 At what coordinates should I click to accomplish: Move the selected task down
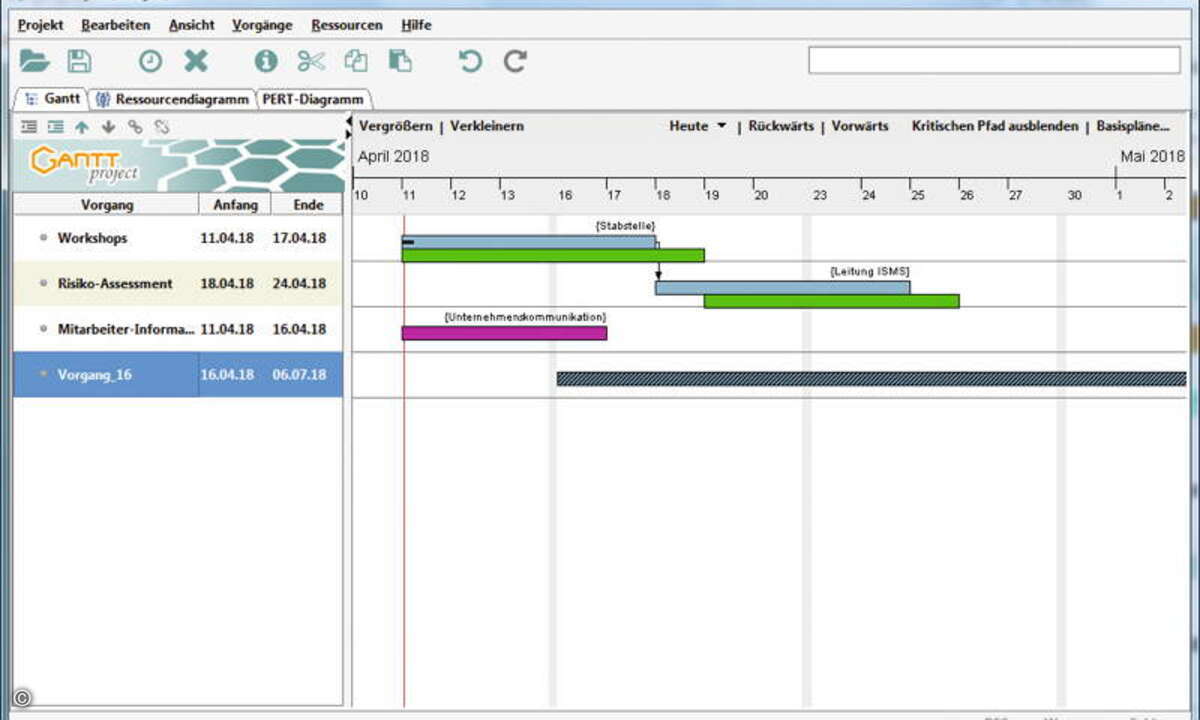(108, 127)
